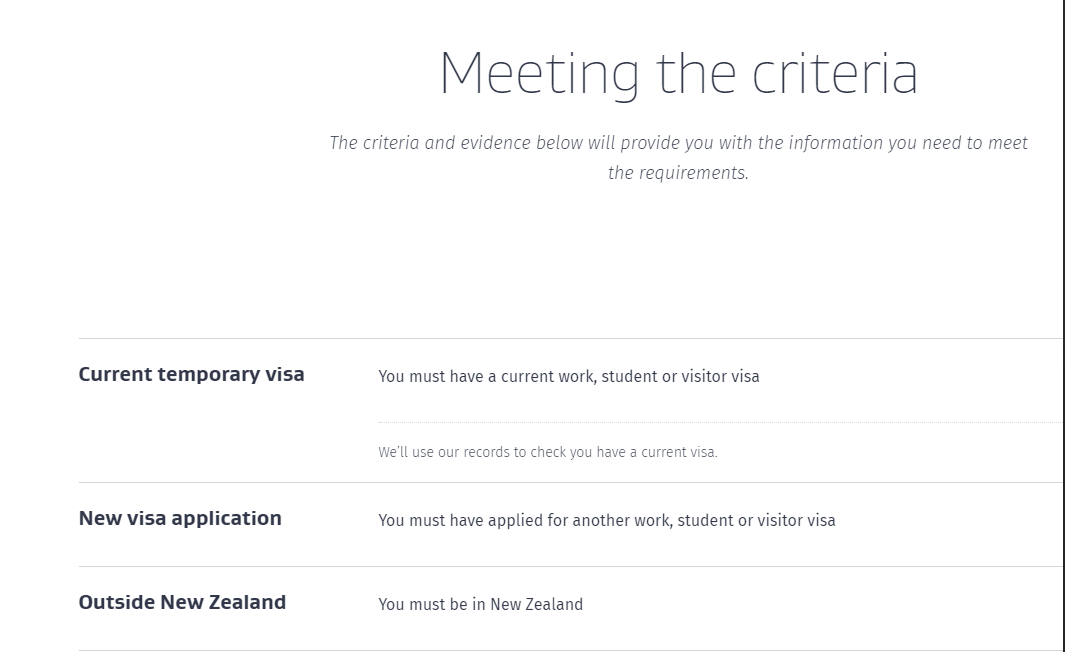Select the italic subtitle about criteria and evidence
Screen dimensions: 1065x652
[x=679, y=158]
